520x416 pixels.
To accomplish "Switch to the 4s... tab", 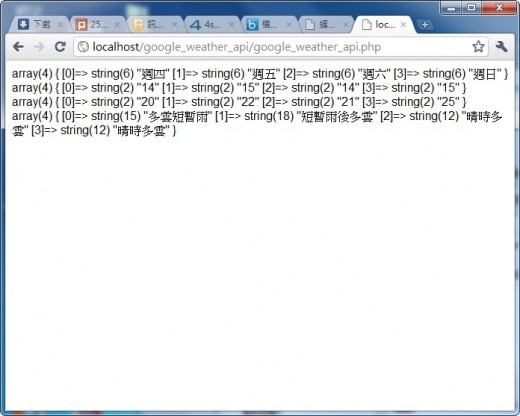I will tap(210, 24).
